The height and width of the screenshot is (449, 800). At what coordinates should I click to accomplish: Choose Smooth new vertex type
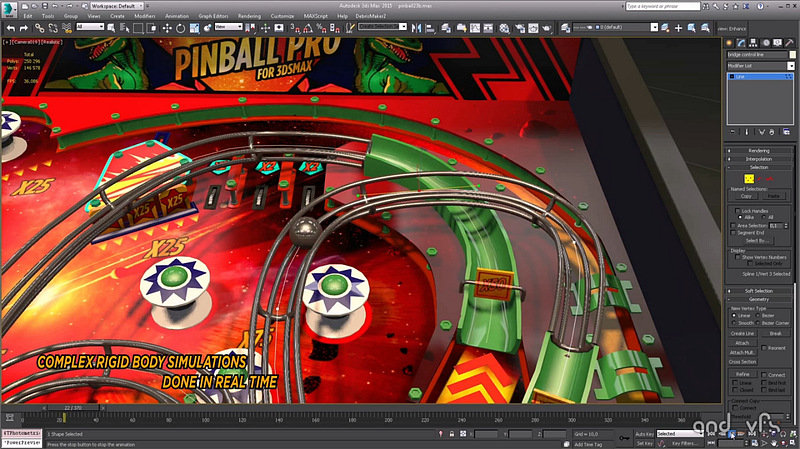pos(734,323)
